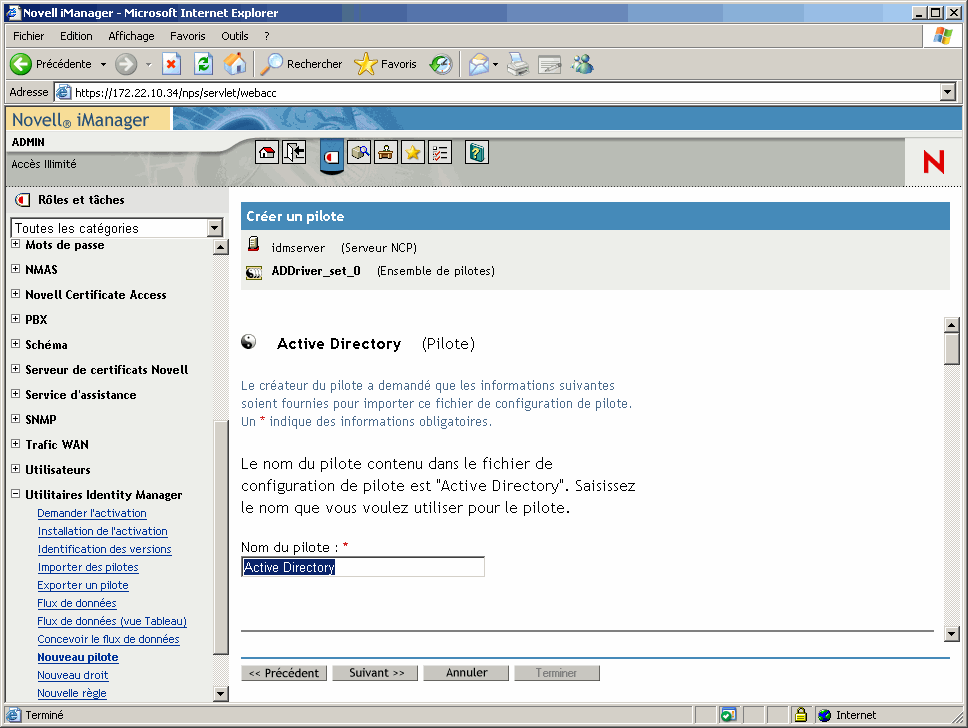Open the Outils menu
This screenshot has height=728, width=968.
pyautogui.click(x=234, y=35)
